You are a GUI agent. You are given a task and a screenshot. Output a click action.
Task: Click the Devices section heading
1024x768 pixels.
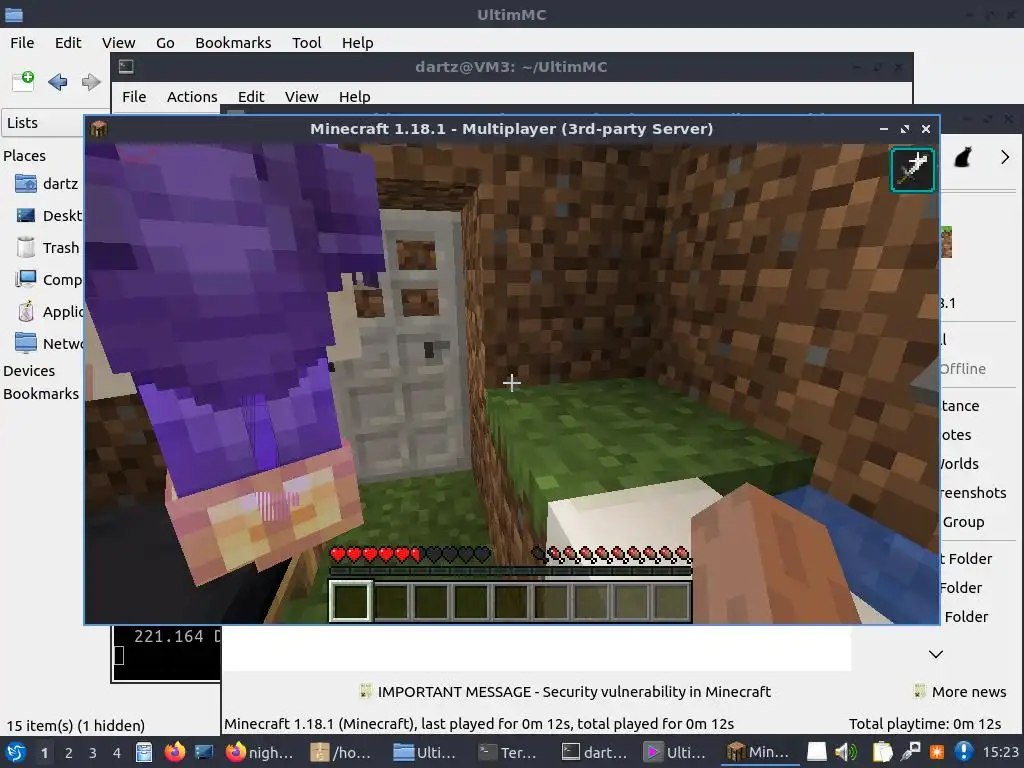click(x=29, y=371)
